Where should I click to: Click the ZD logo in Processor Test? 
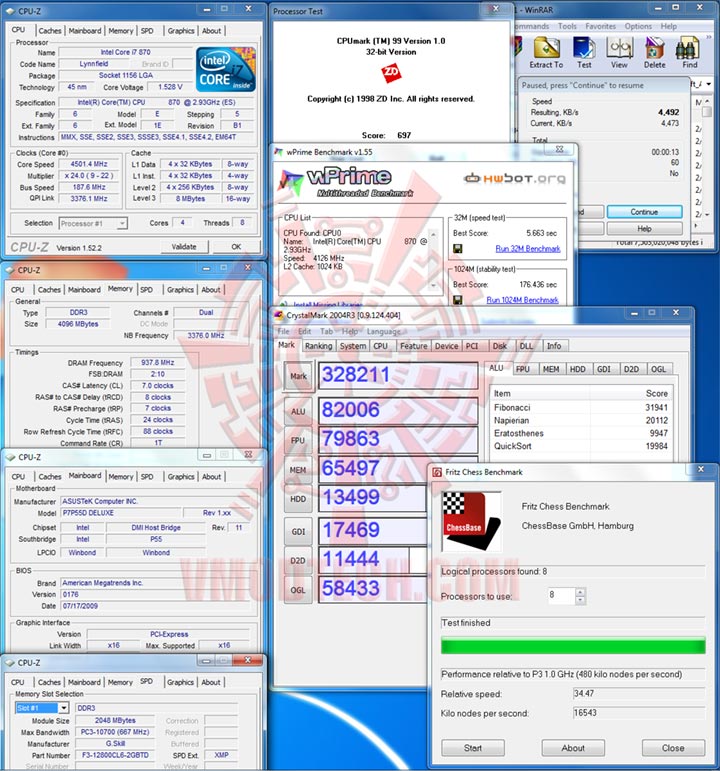pyautogui.click(x=391, y=73)
